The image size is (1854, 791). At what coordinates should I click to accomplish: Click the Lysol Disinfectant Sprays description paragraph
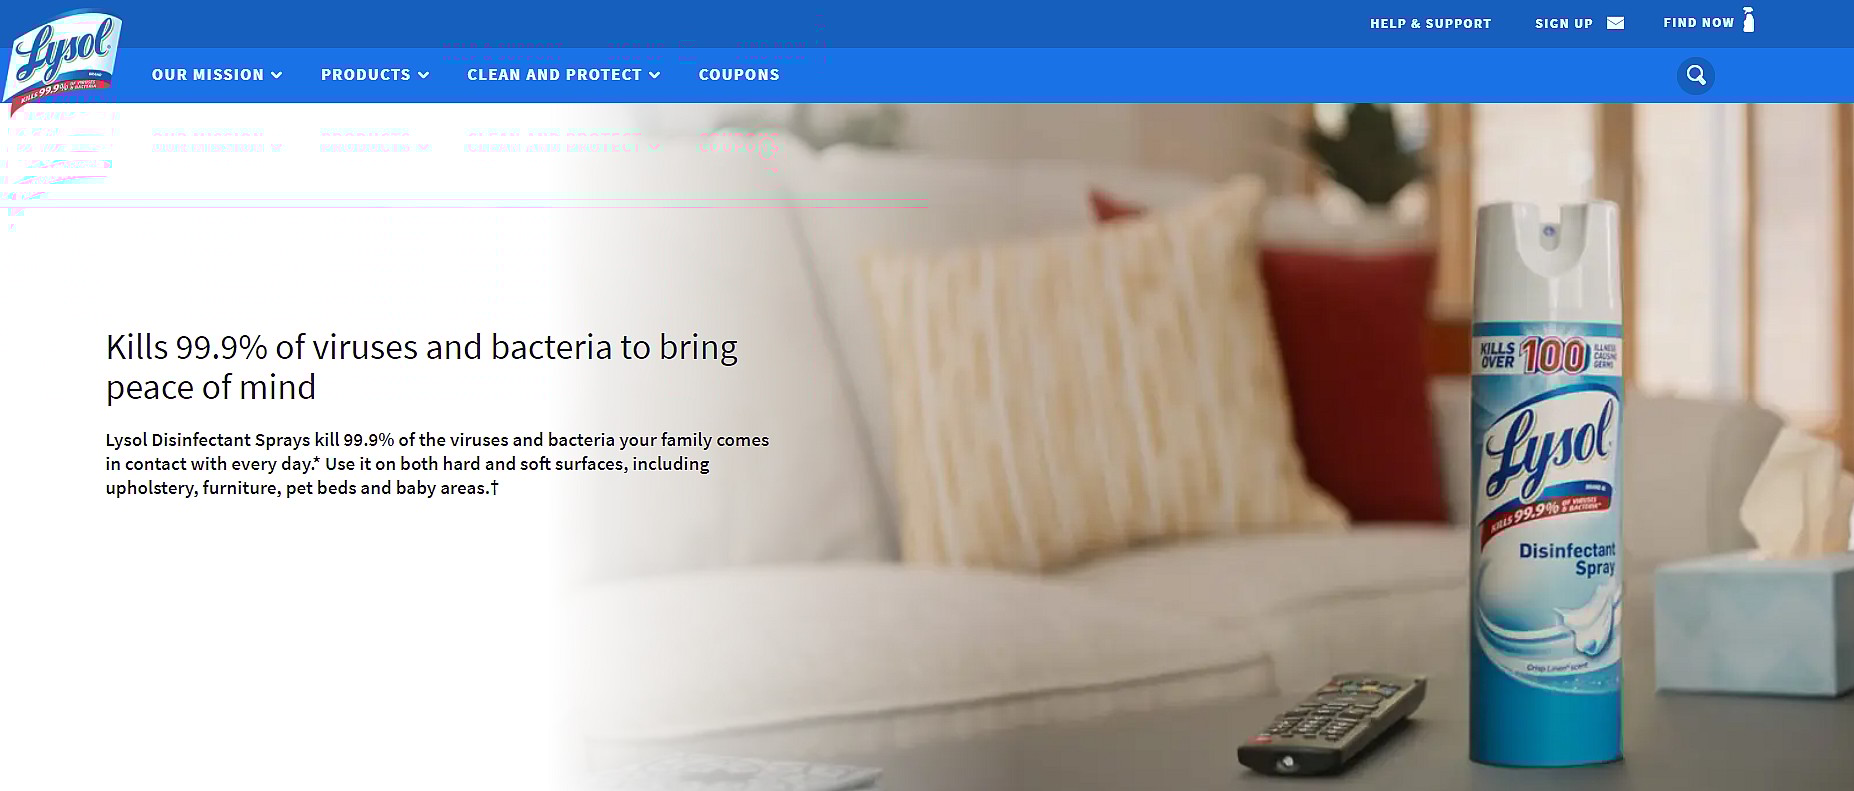(x=437, y=464)
